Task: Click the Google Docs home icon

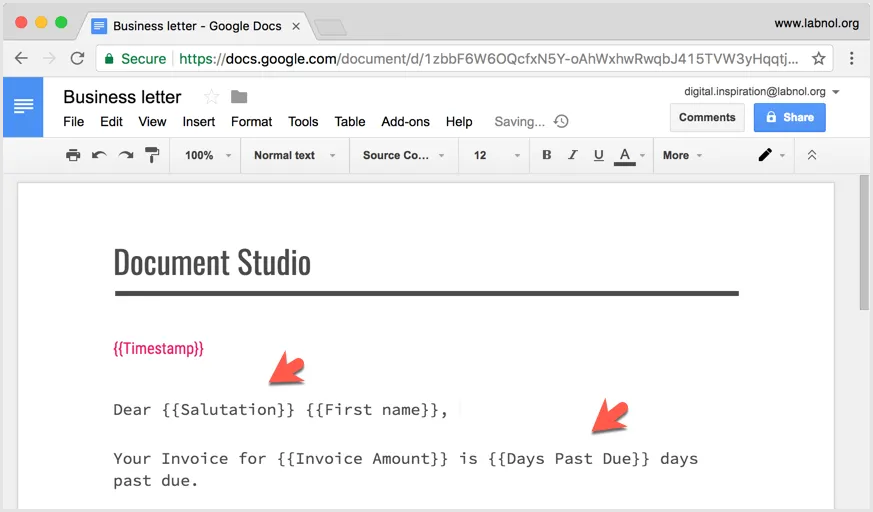Action: point(23,107)
